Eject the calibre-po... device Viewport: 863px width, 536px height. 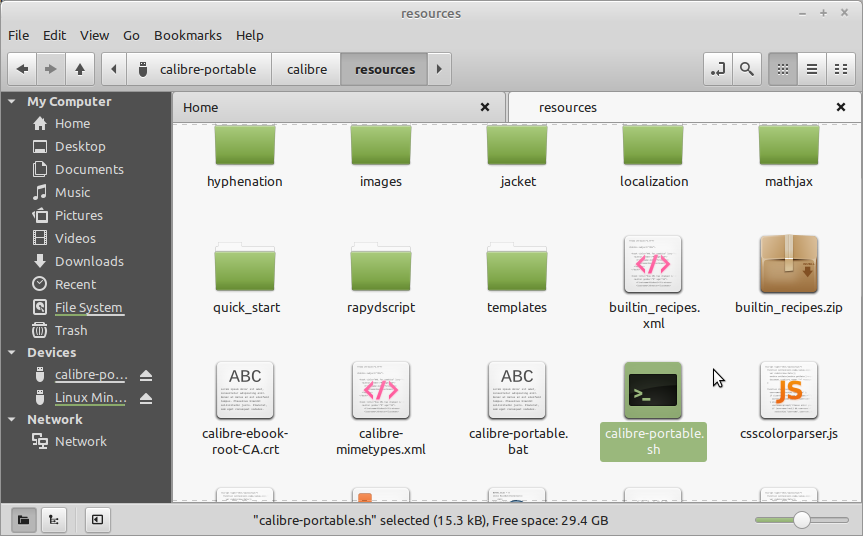click(x=146, y=375)
